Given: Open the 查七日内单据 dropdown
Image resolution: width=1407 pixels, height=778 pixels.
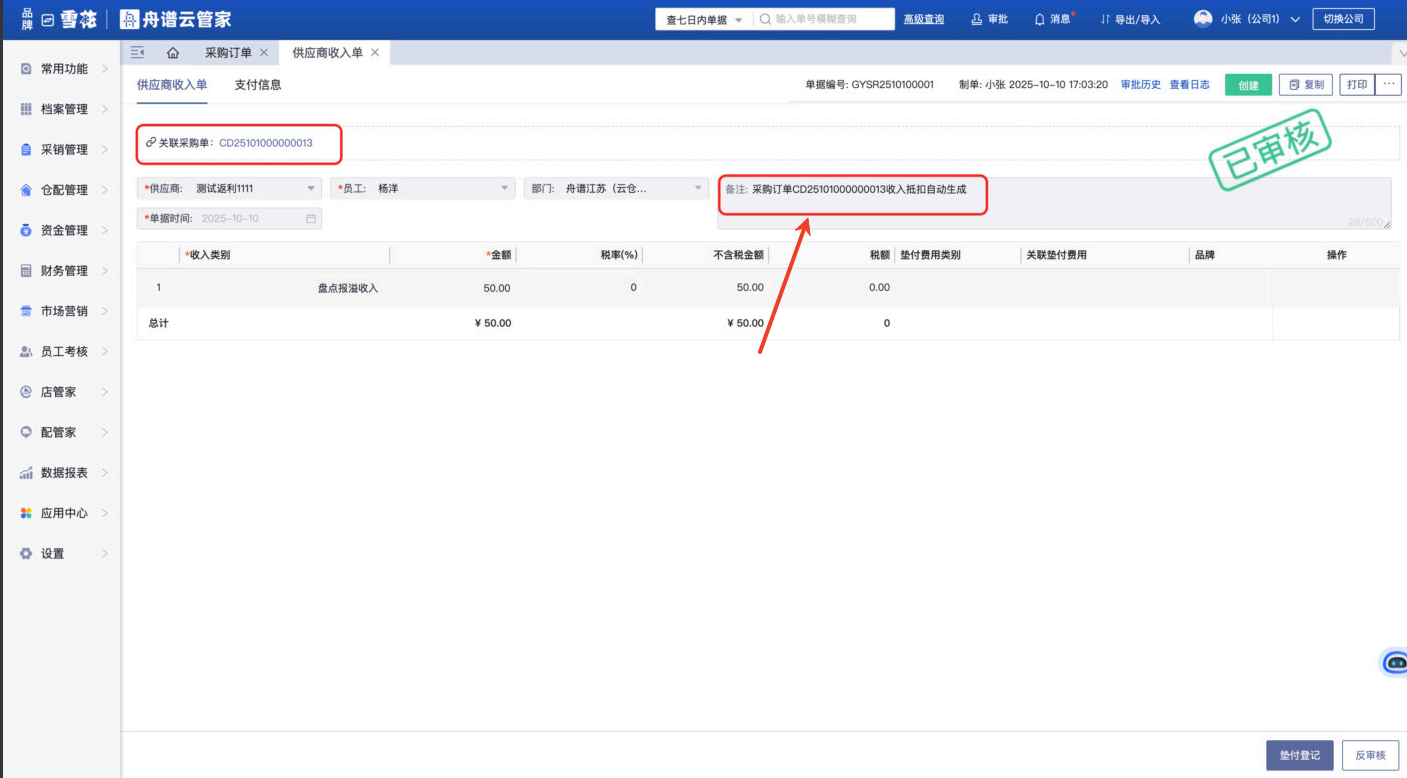Looking at the screenshot, I should pyautogui.click(x=704, y=19).
